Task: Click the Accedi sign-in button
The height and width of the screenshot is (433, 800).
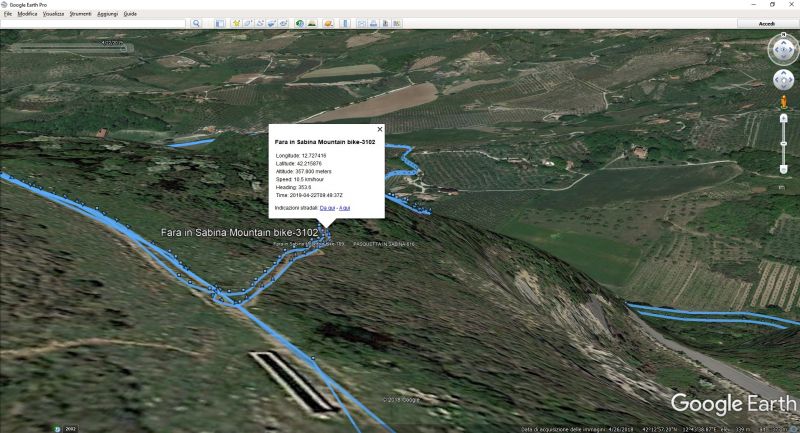Action: [x=766, y=23]
